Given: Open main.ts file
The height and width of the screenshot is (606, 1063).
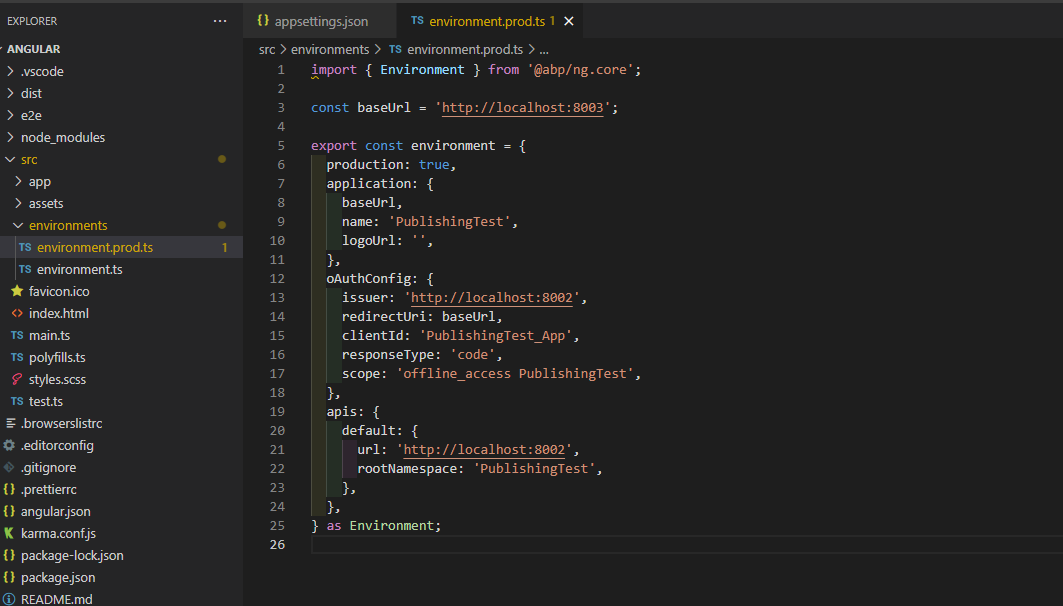Looking at the screenshot, I should (x=49, y=336).
